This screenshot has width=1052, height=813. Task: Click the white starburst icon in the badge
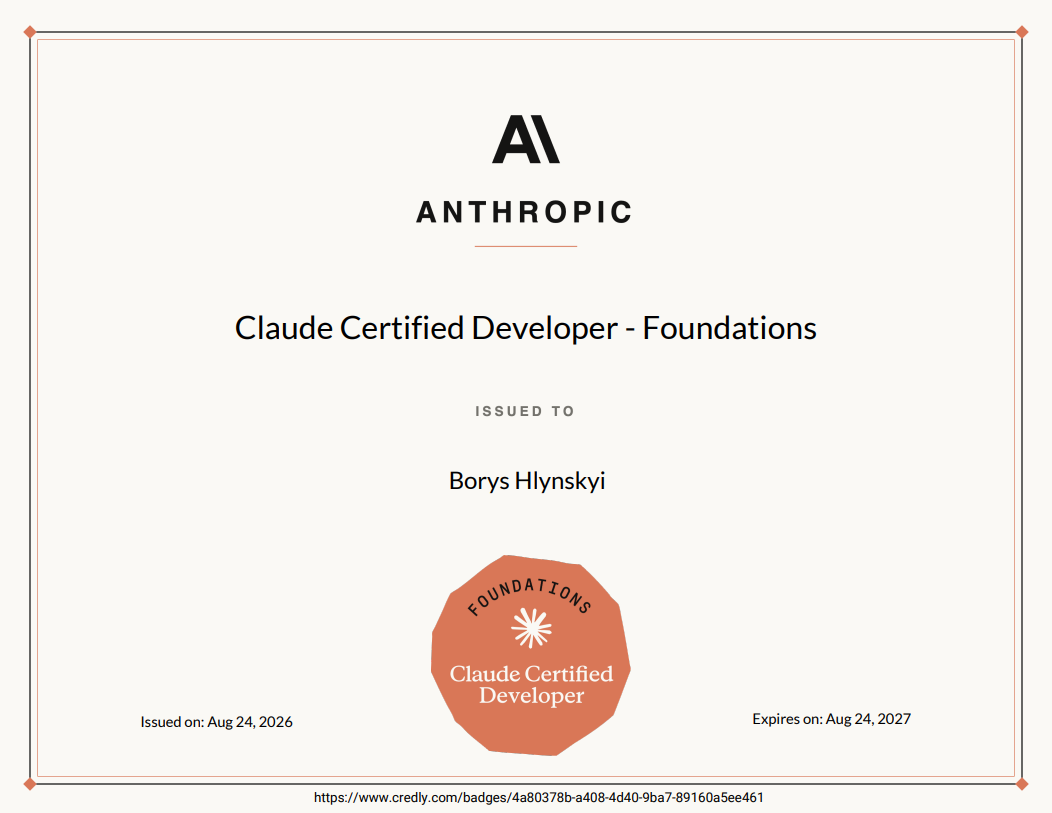[x=531, y=628]
